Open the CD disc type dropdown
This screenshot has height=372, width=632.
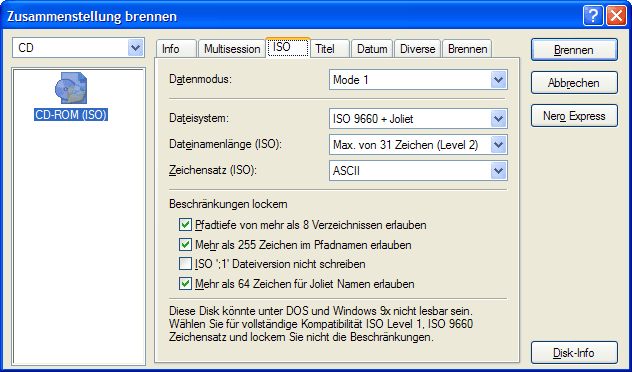(x=135, y=48)
